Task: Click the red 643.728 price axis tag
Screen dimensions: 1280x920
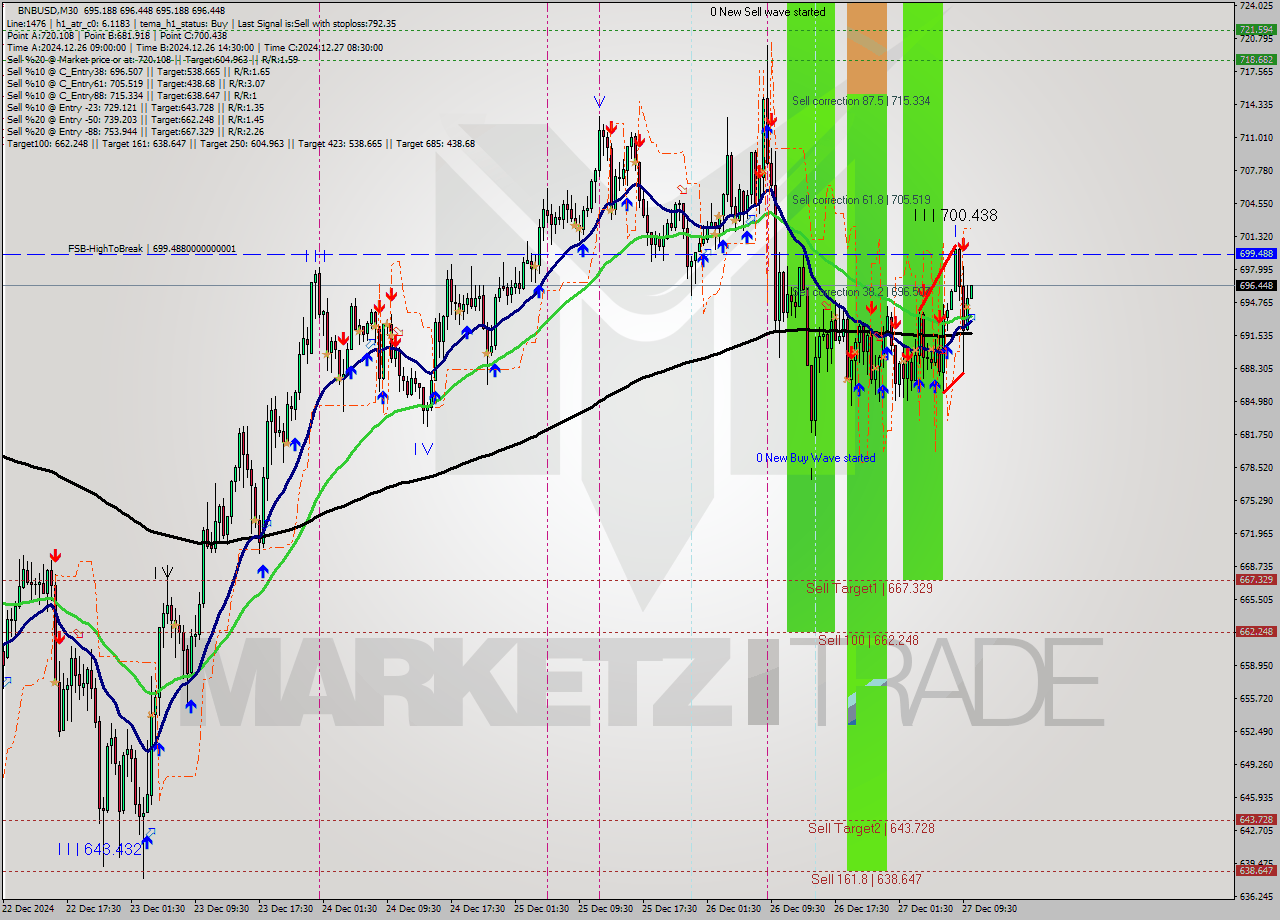Action: point(1256,819)
